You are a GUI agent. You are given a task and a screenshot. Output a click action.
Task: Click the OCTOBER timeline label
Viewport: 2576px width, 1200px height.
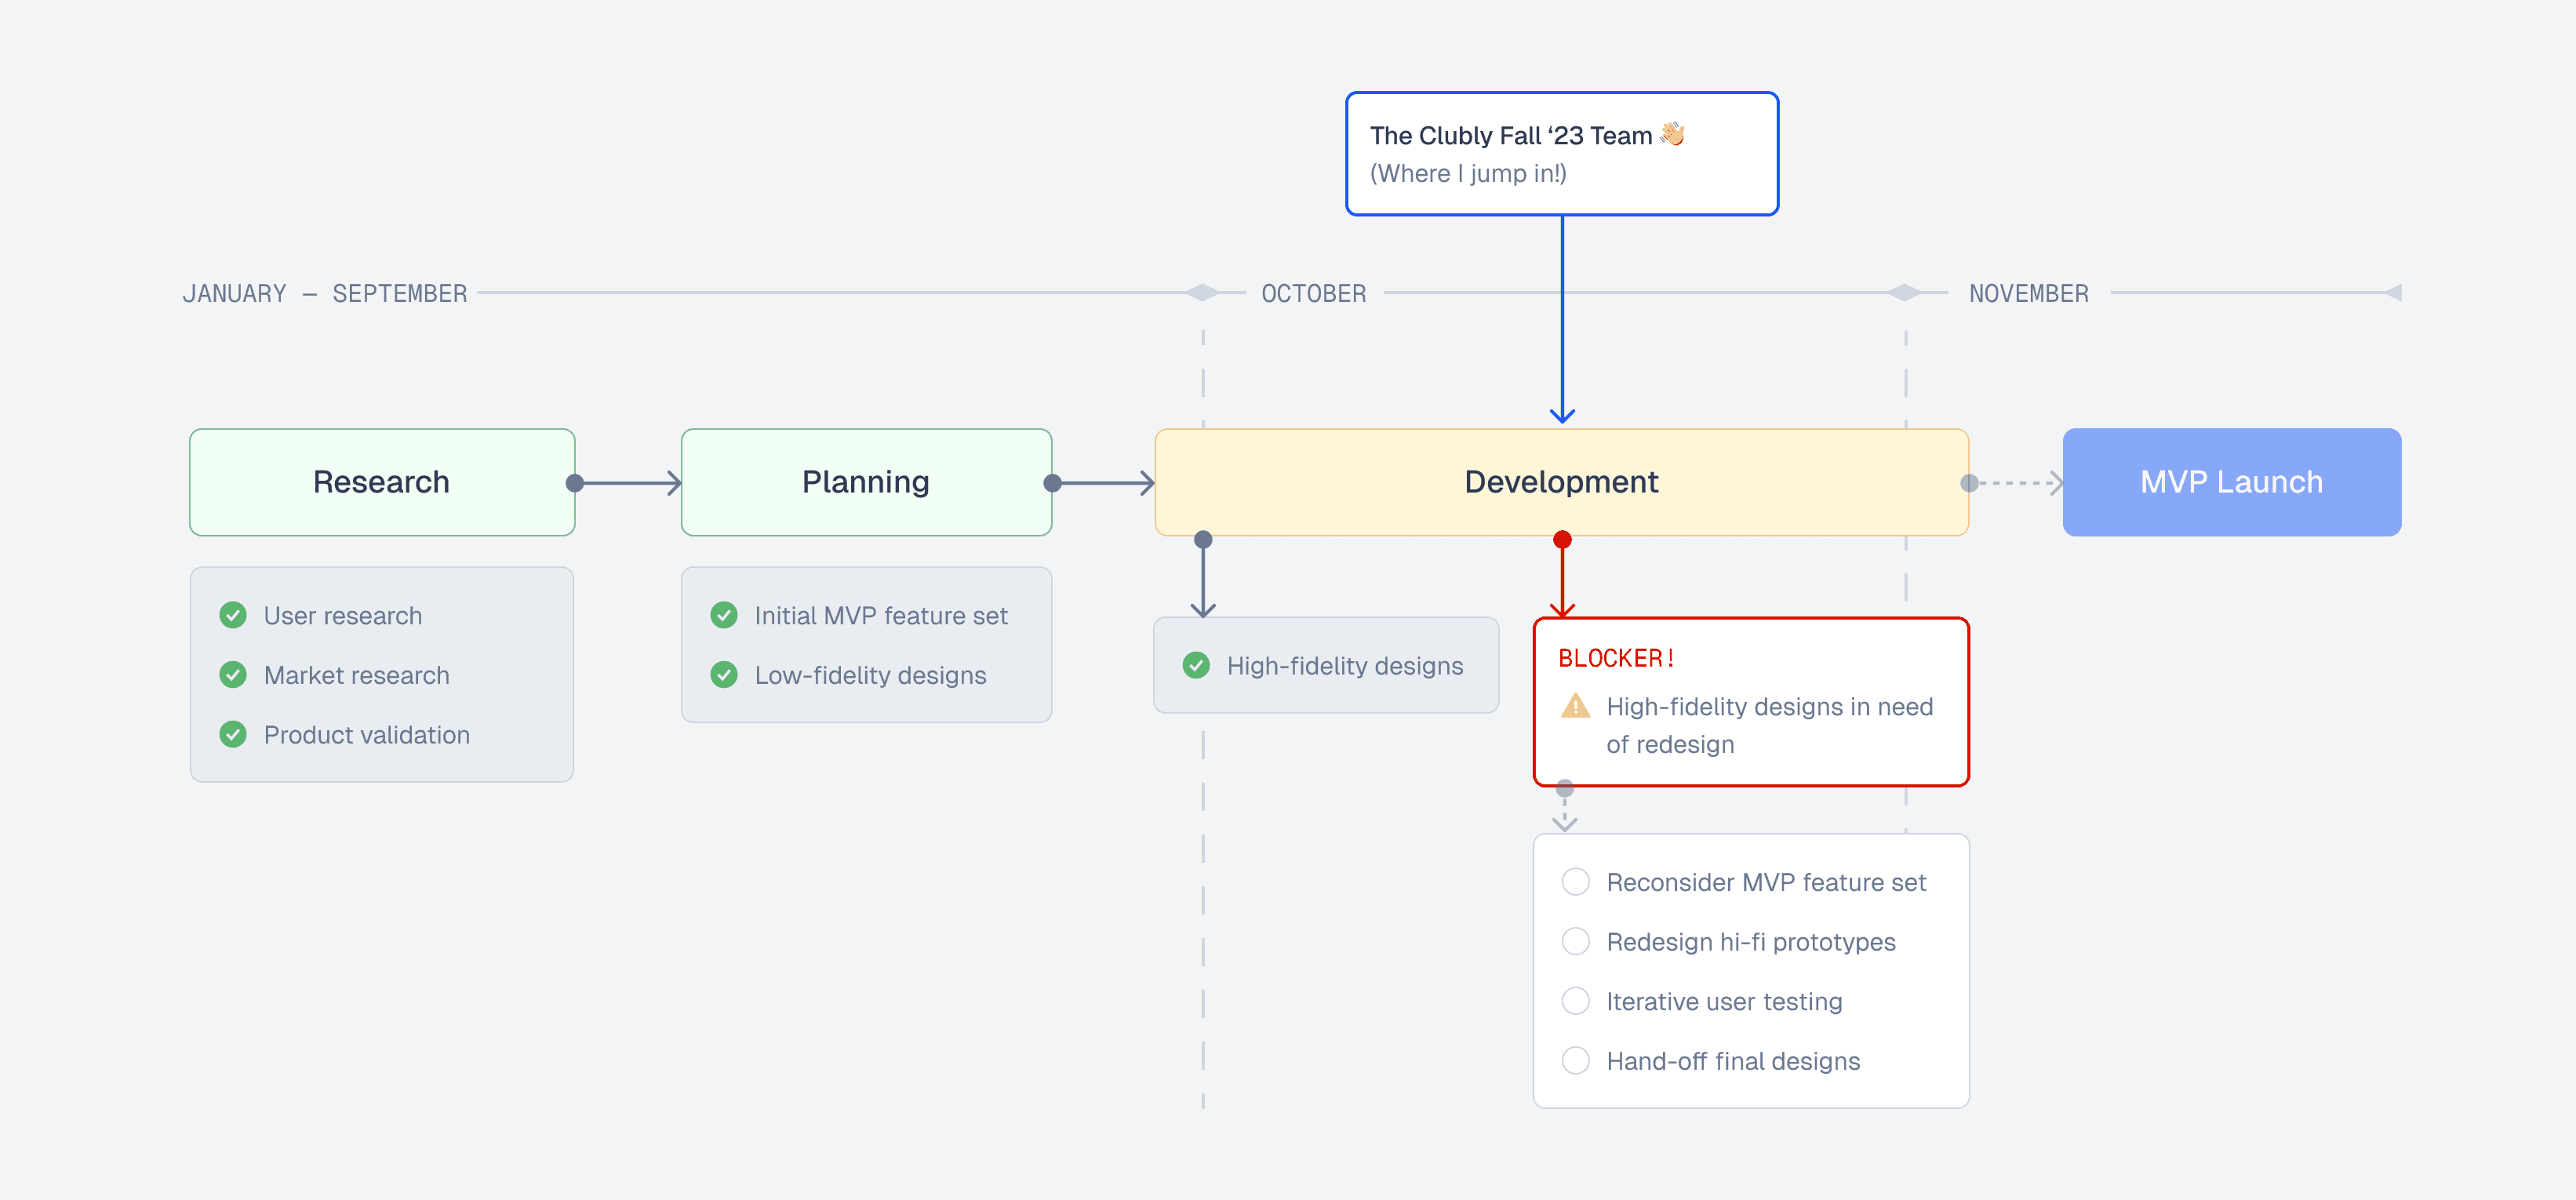click(1313, 293)
